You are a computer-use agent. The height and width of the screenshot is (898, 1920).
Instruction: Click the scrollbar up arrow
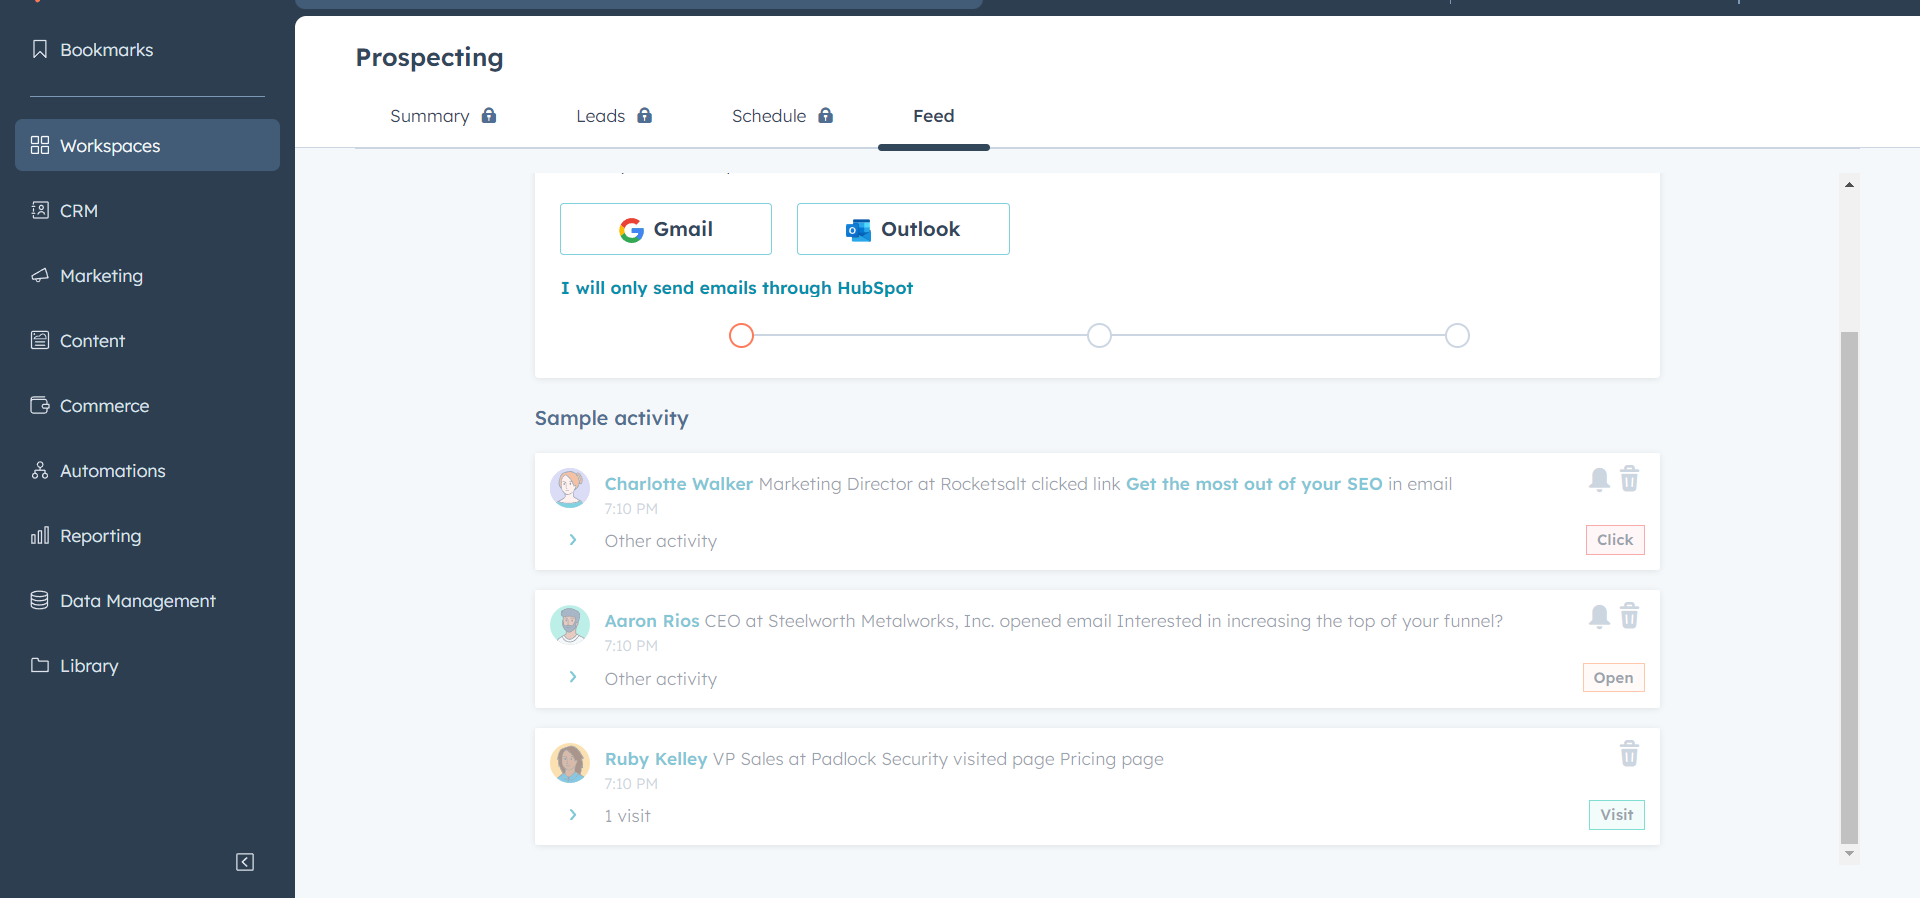coord(1850,184)
